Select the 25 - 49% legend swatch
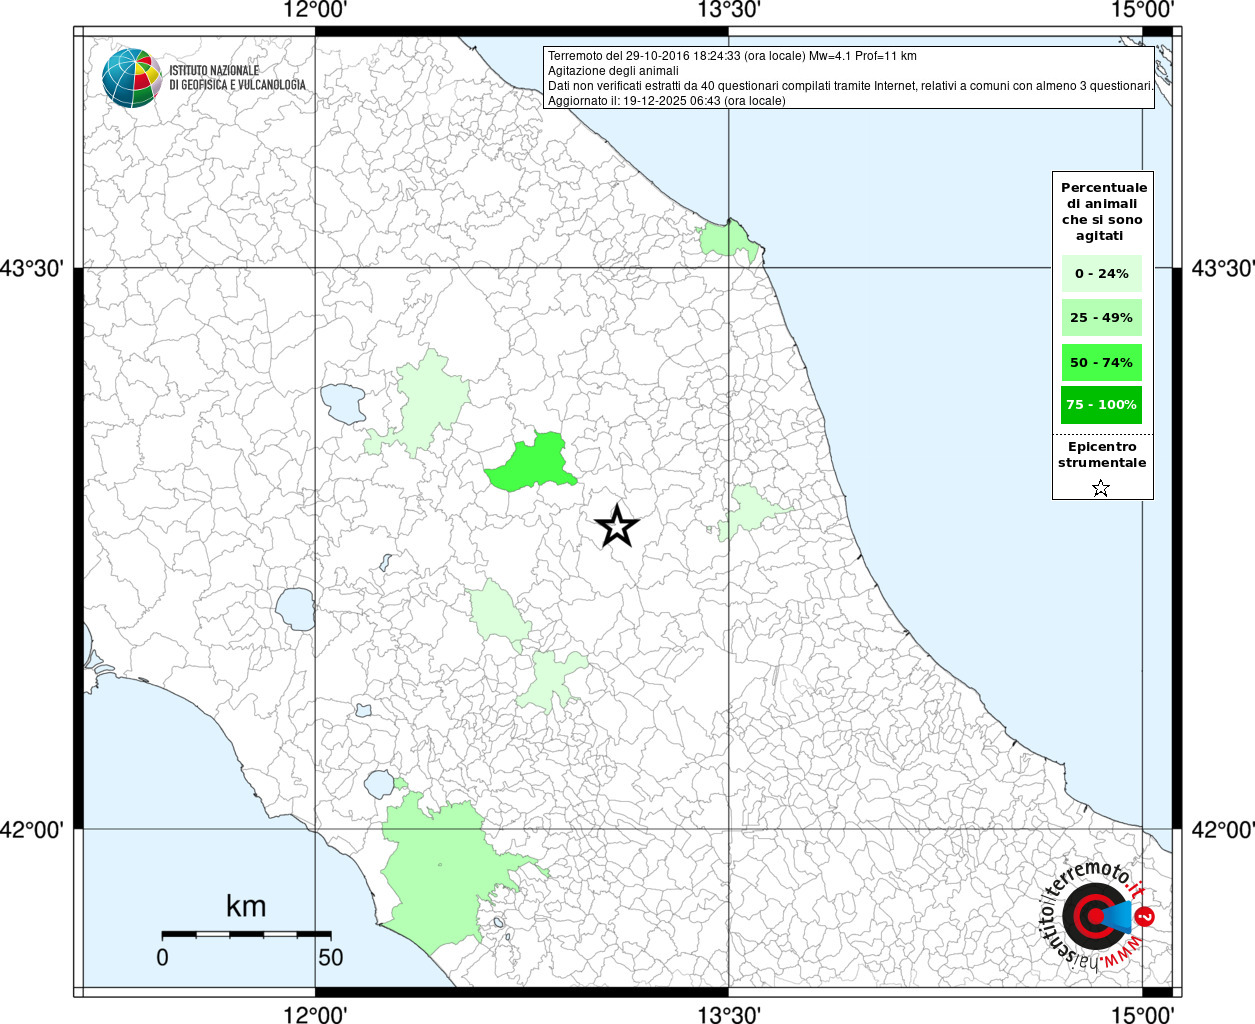This screenshot has width=1255, height=1024. click(1101, 318)
